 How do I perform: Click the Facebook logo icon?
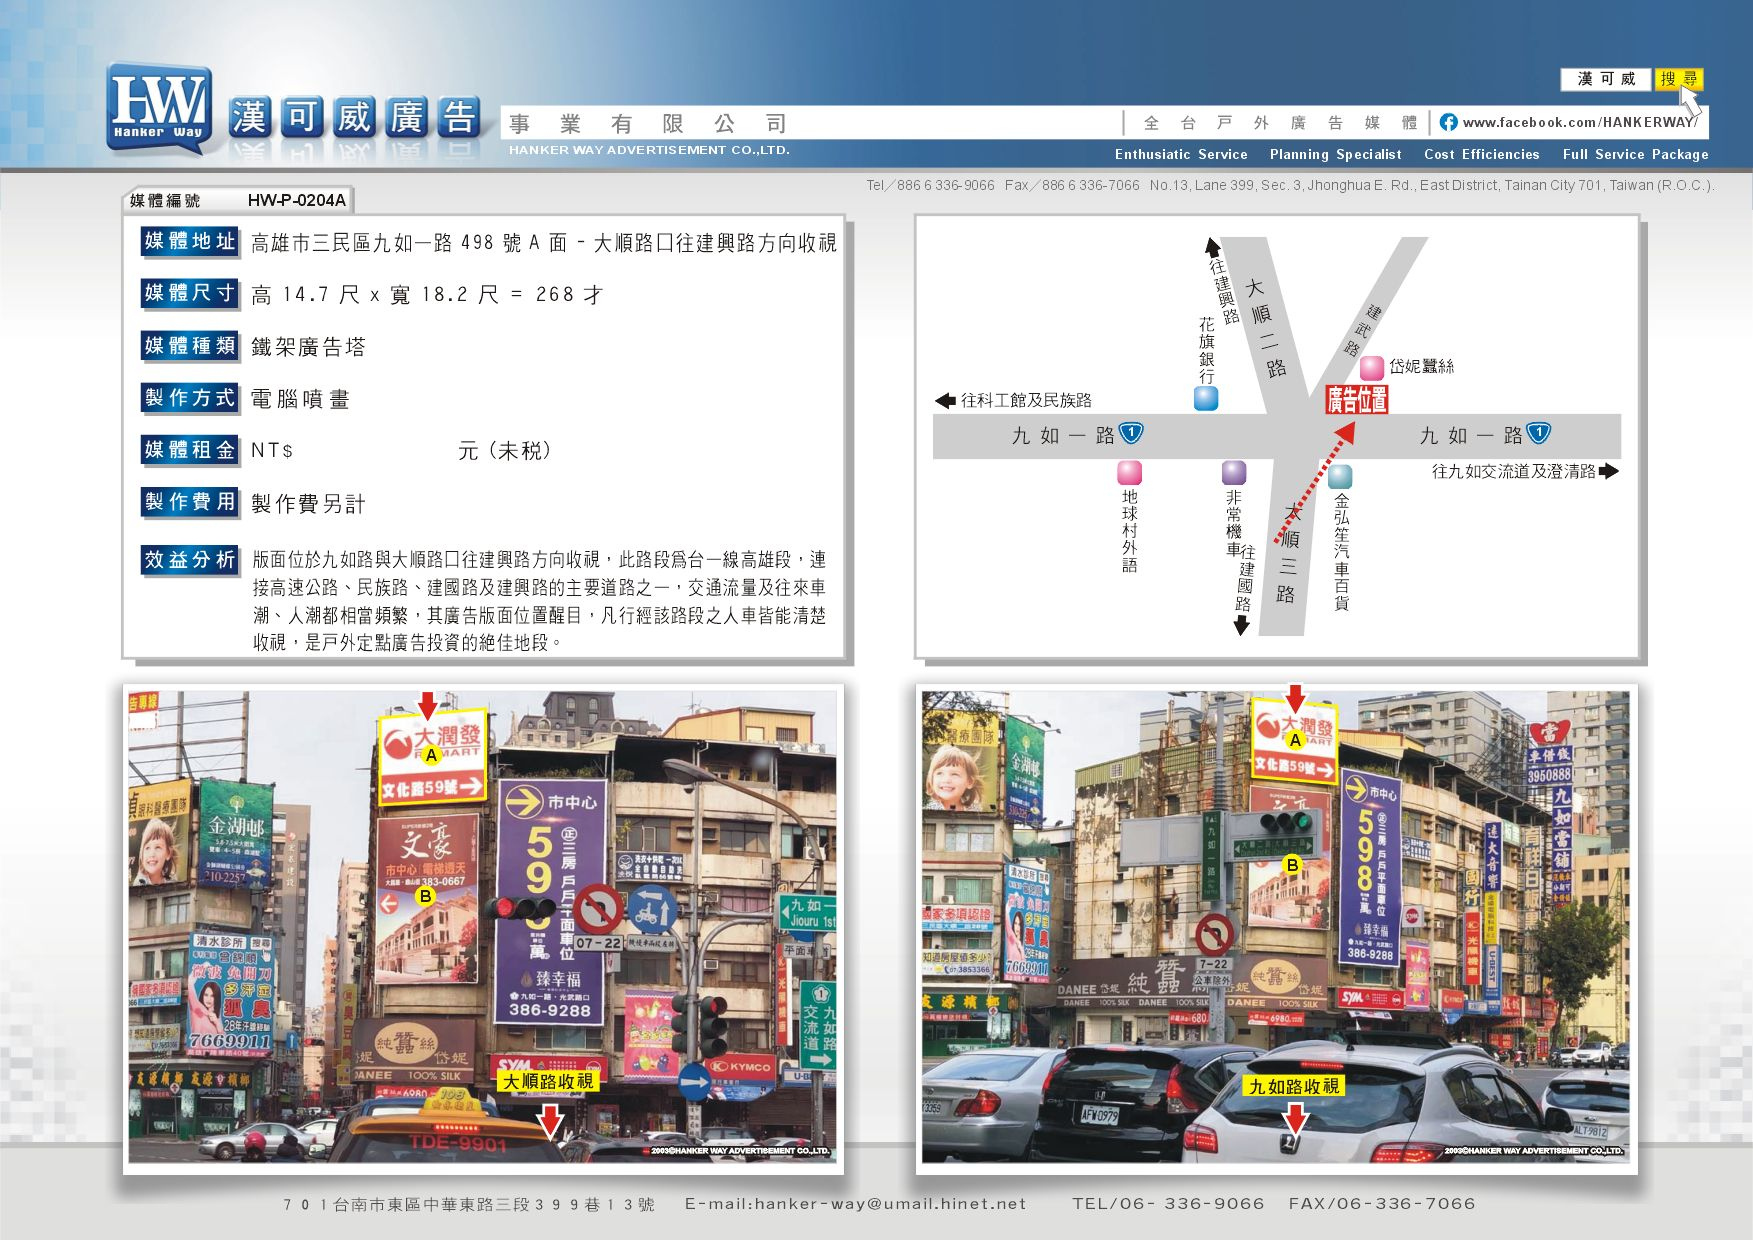tap(1448, 122)
